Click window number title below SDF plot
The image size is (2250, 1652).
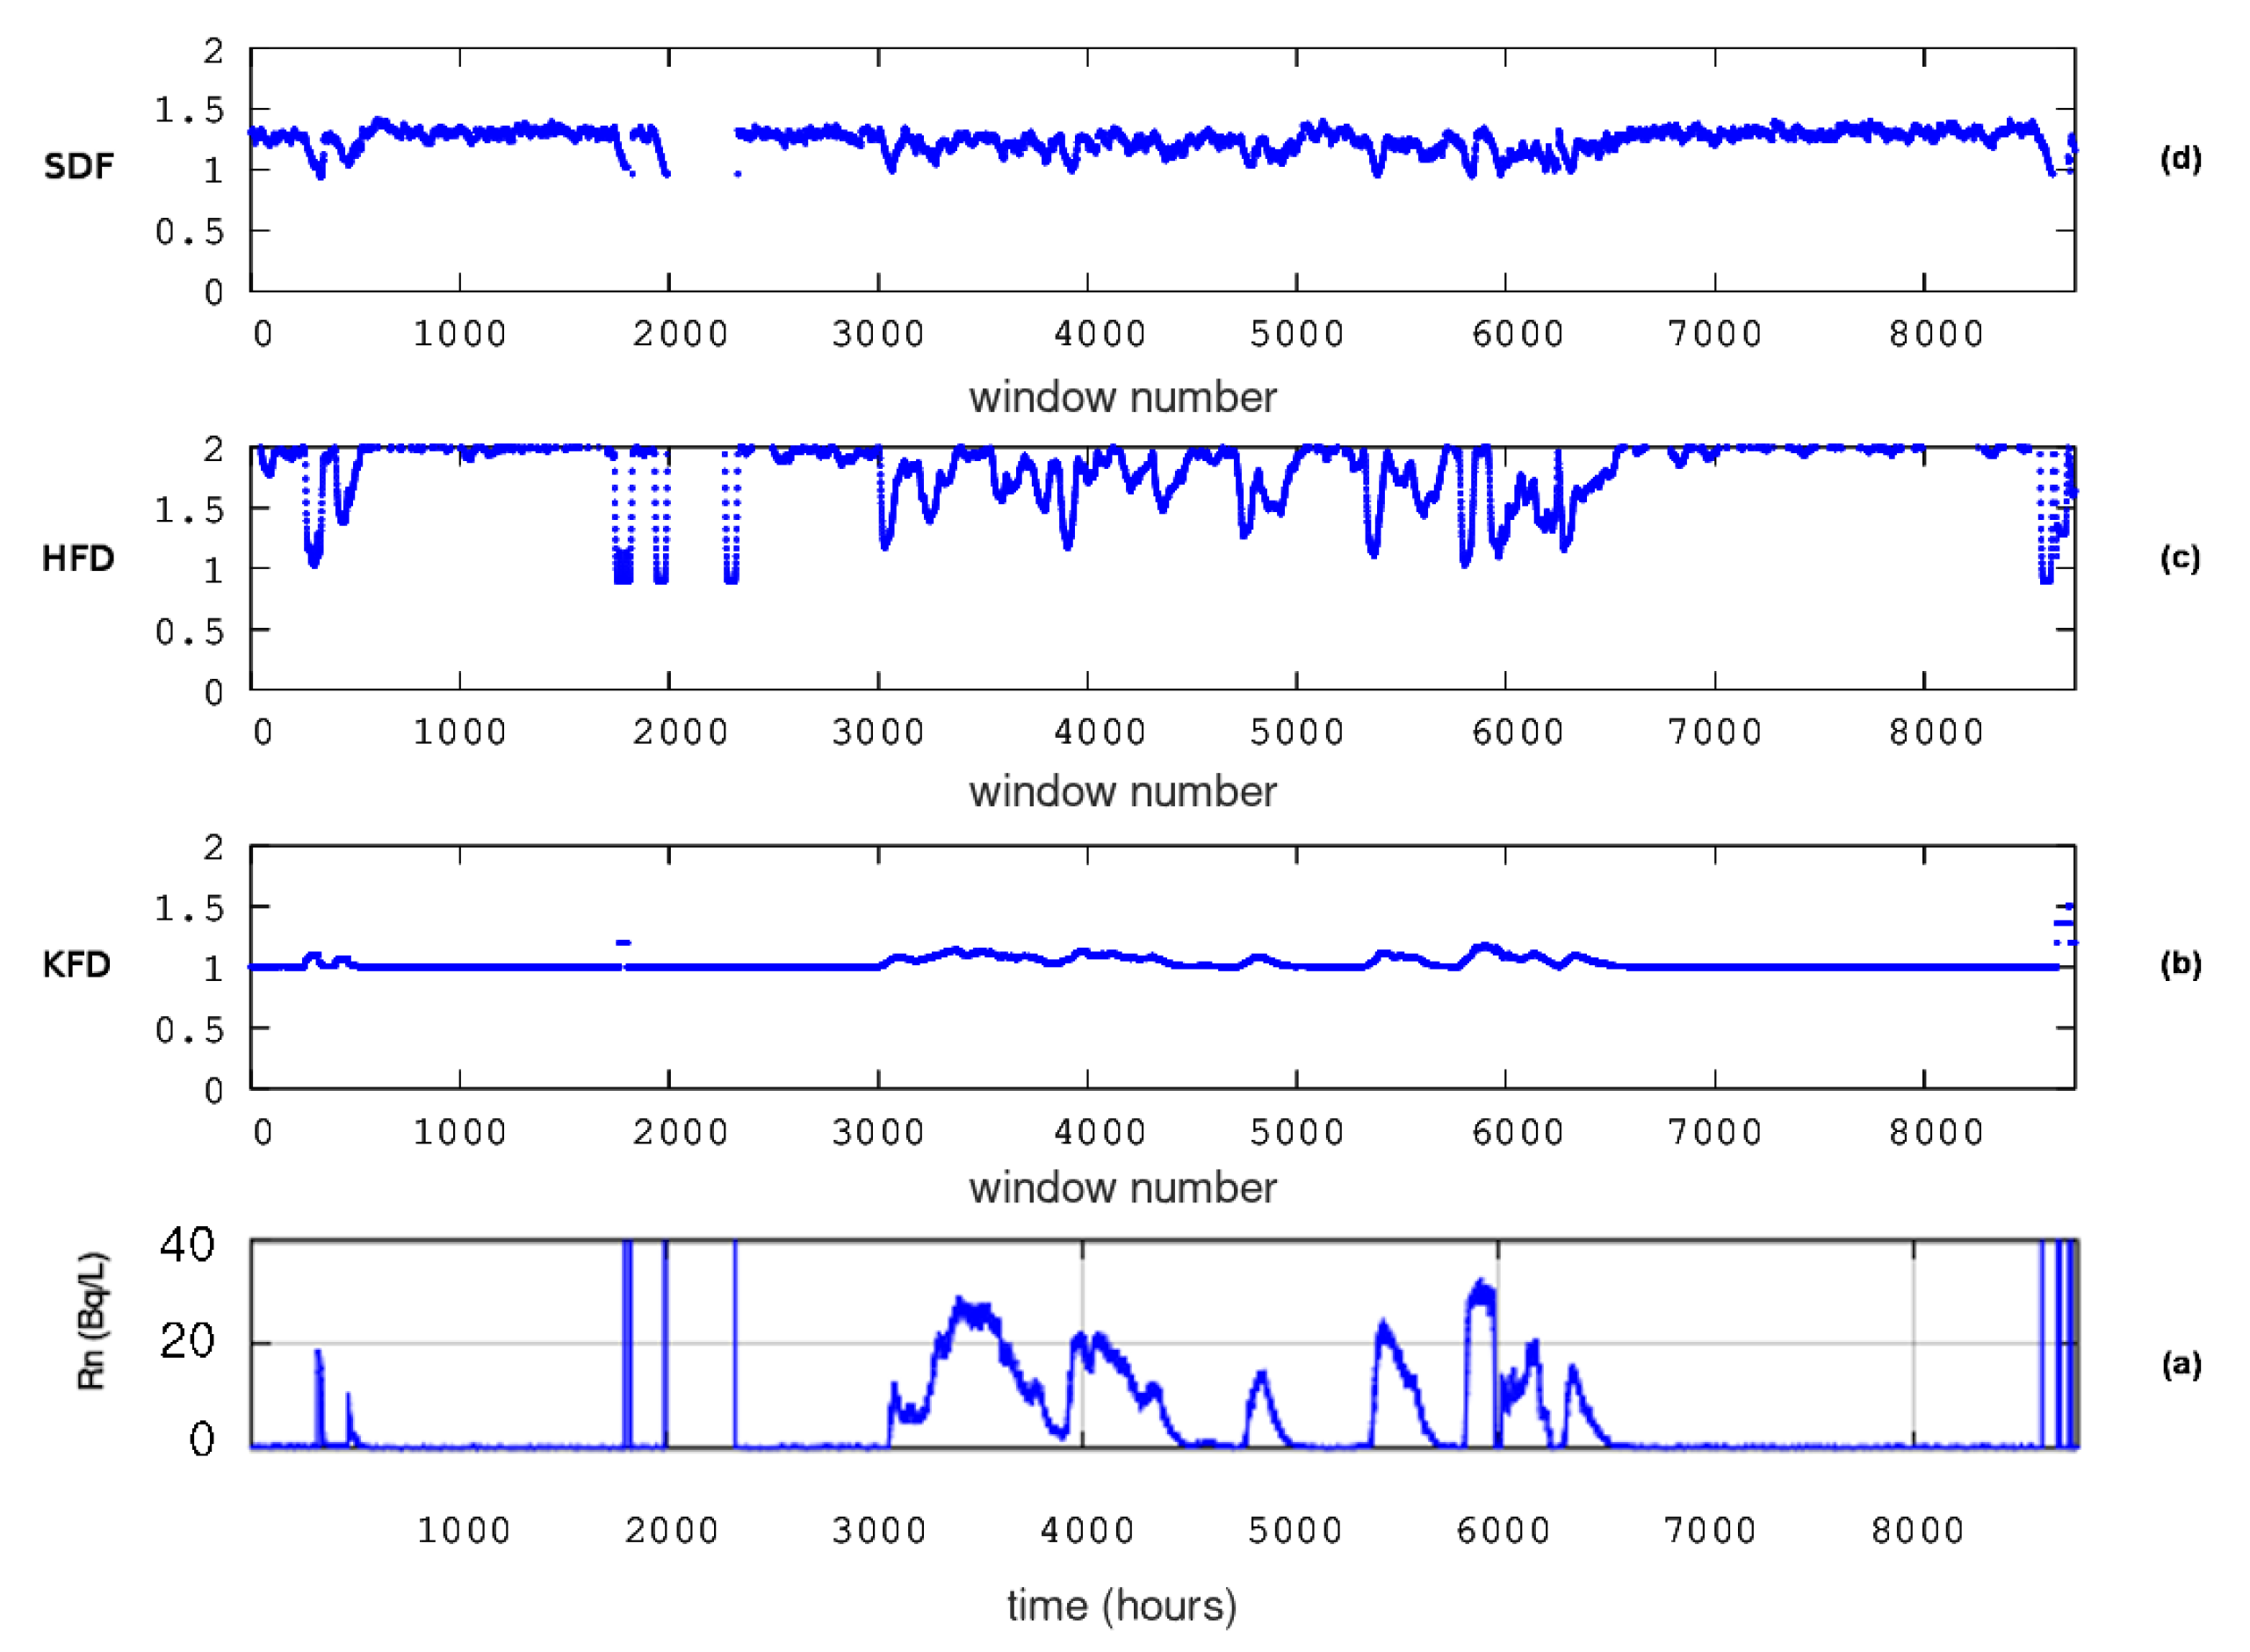pos(1122,398)
